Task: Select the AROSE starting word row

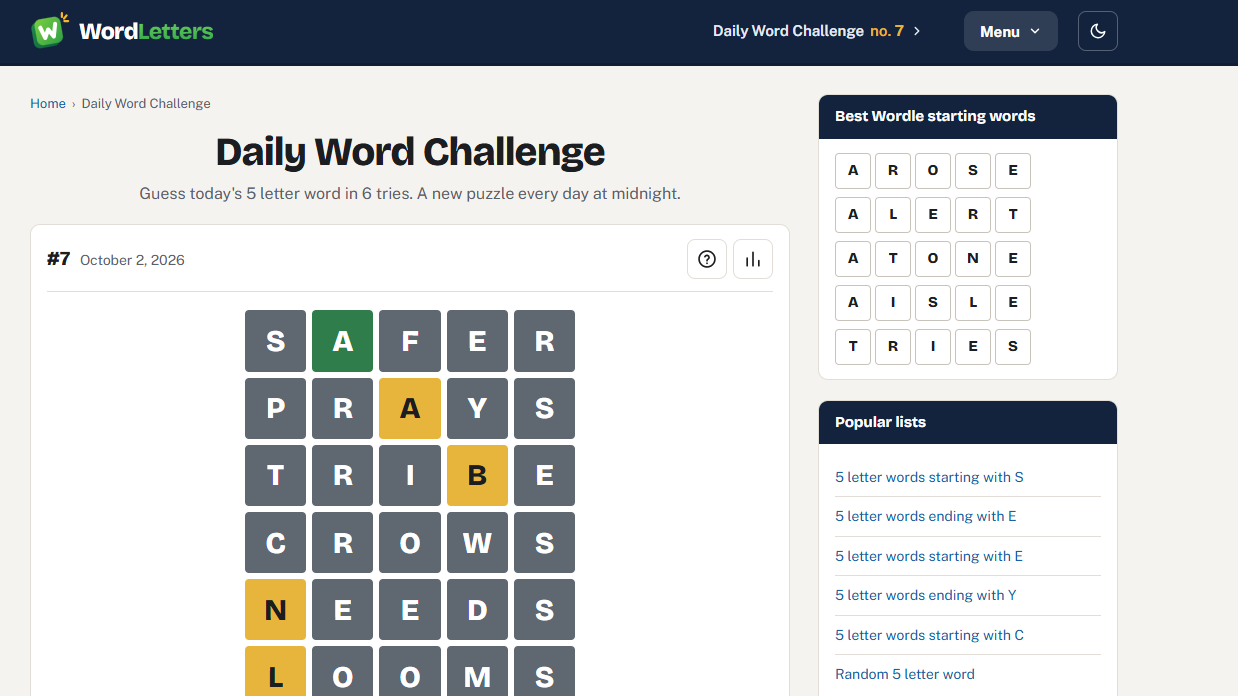Action: click(x=933, y=170)
